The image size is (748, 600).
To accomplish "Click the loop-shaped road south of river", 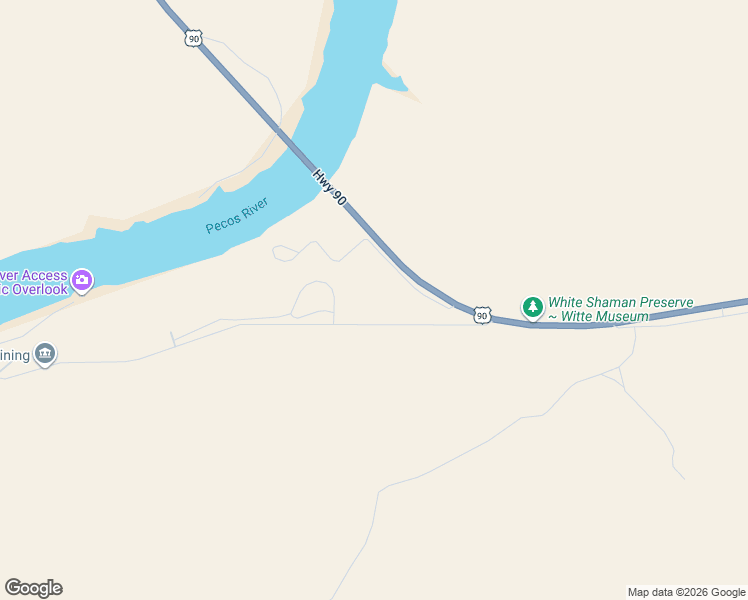I will point(314,300).
